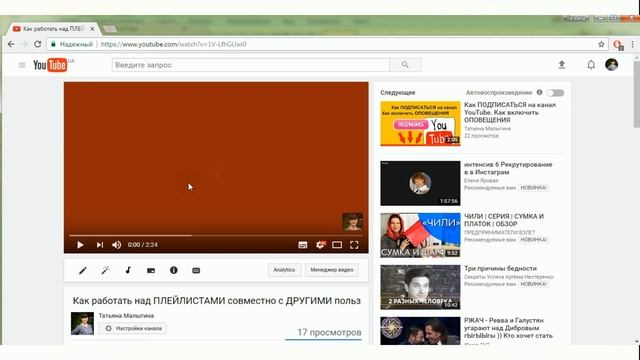The width and height of the screenshot is (640, 360).
Task: Skip to next video
Action: pos(100,244)
